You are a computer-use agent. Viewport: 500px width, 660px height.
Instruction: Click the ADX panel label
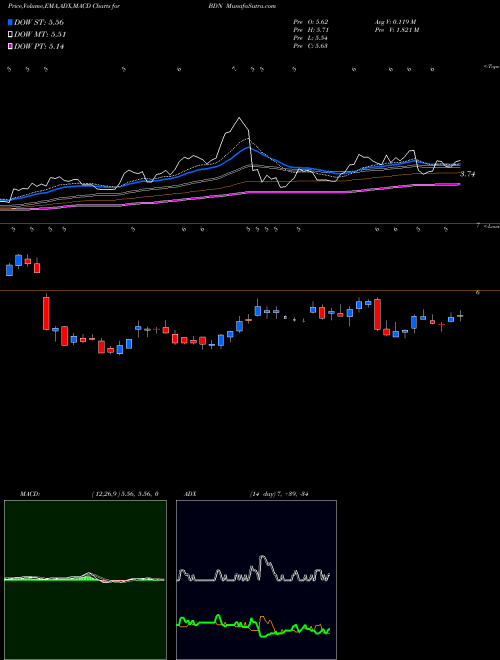click(191, 494)
